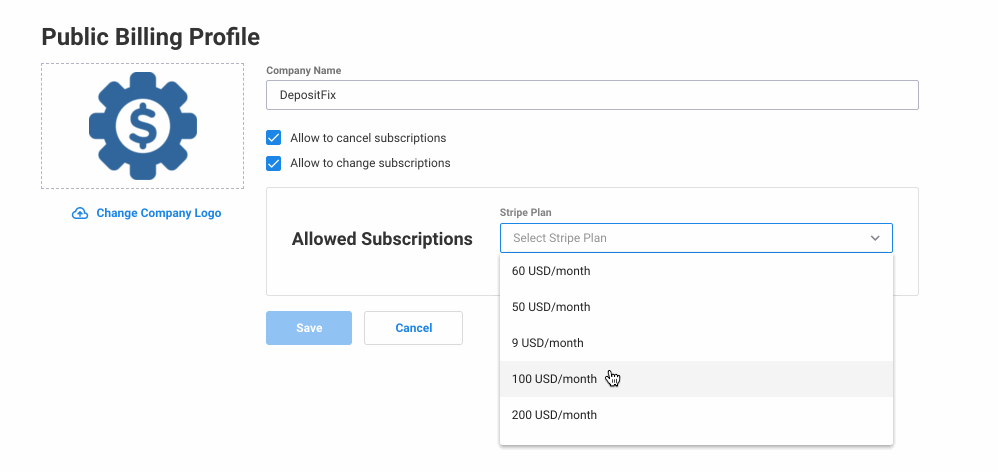This screenshot has width=998, height=472.
Task: Click the Stripe Plan field label
Action: [526, 212]
